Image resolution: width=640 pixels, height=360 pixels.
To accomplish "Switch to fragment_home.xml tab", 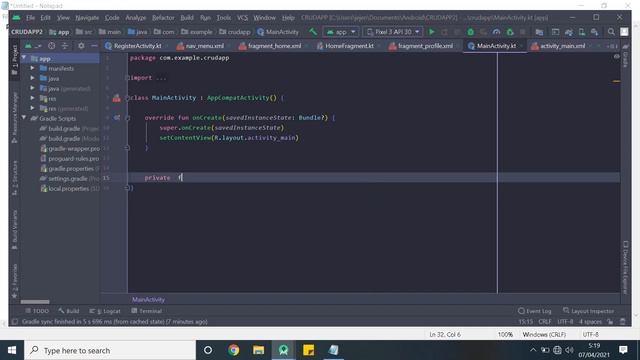I will tap(271, 46).
